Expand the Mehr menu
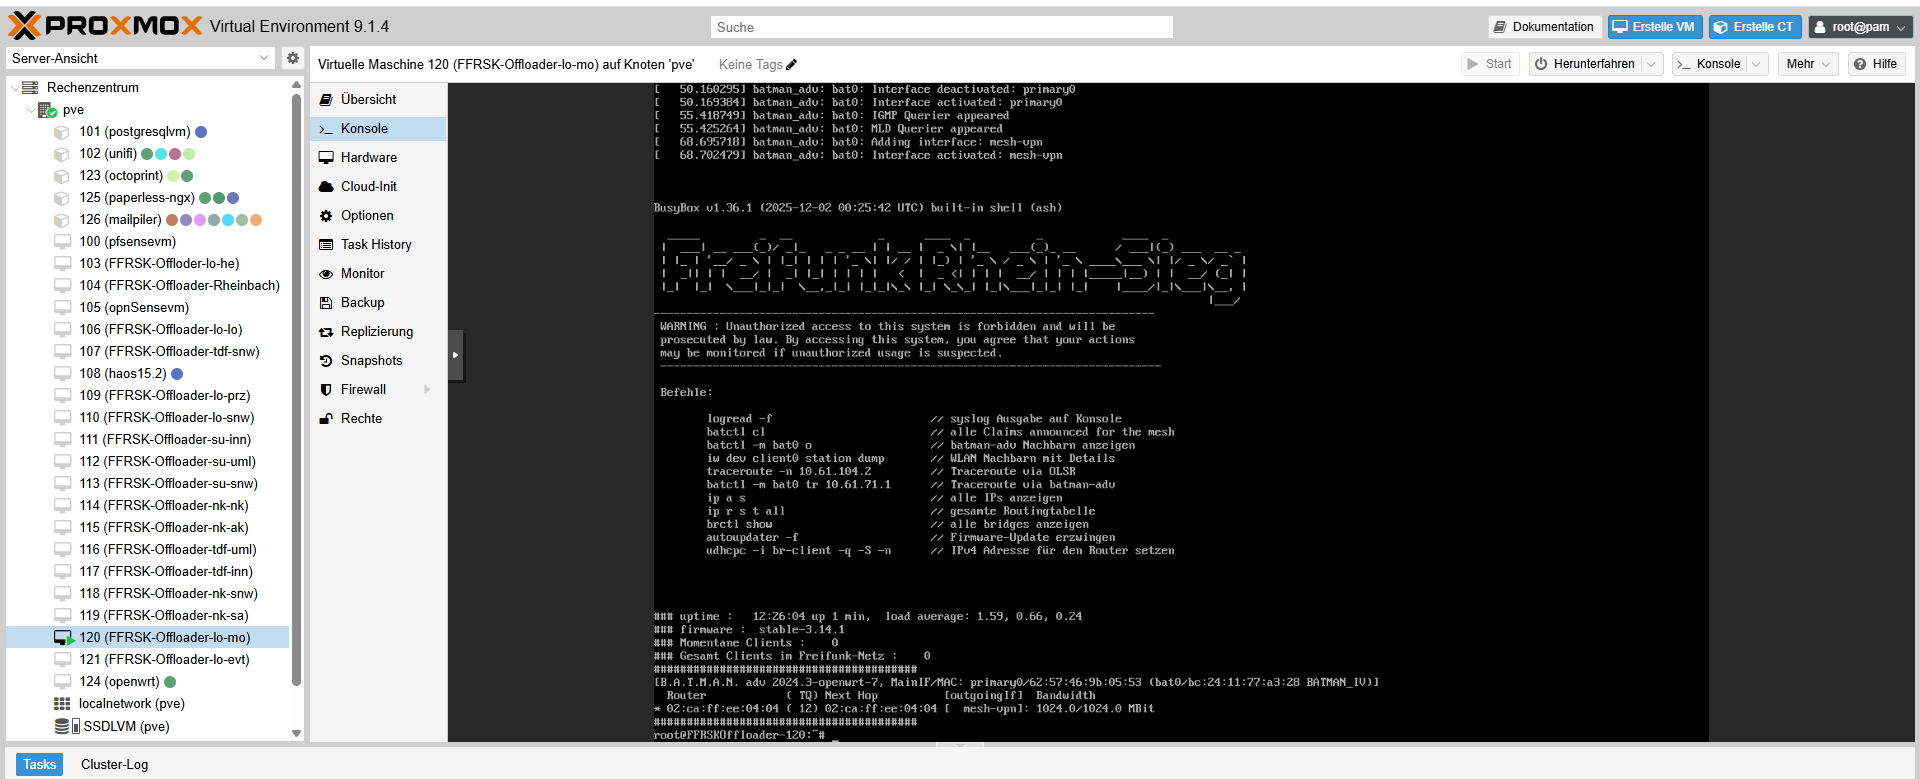Viewport: 1920px width, 779px height. click(x=1807, y=64)
